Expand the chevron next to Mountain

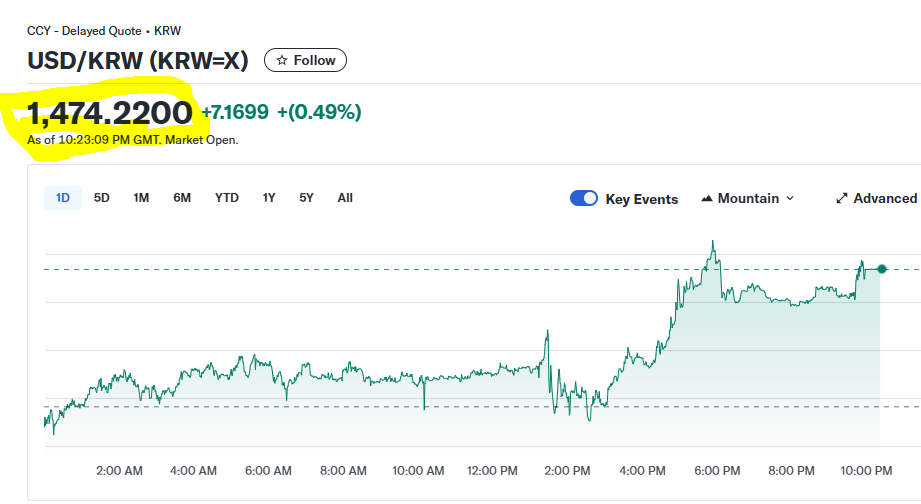click(x=790, y=199)
